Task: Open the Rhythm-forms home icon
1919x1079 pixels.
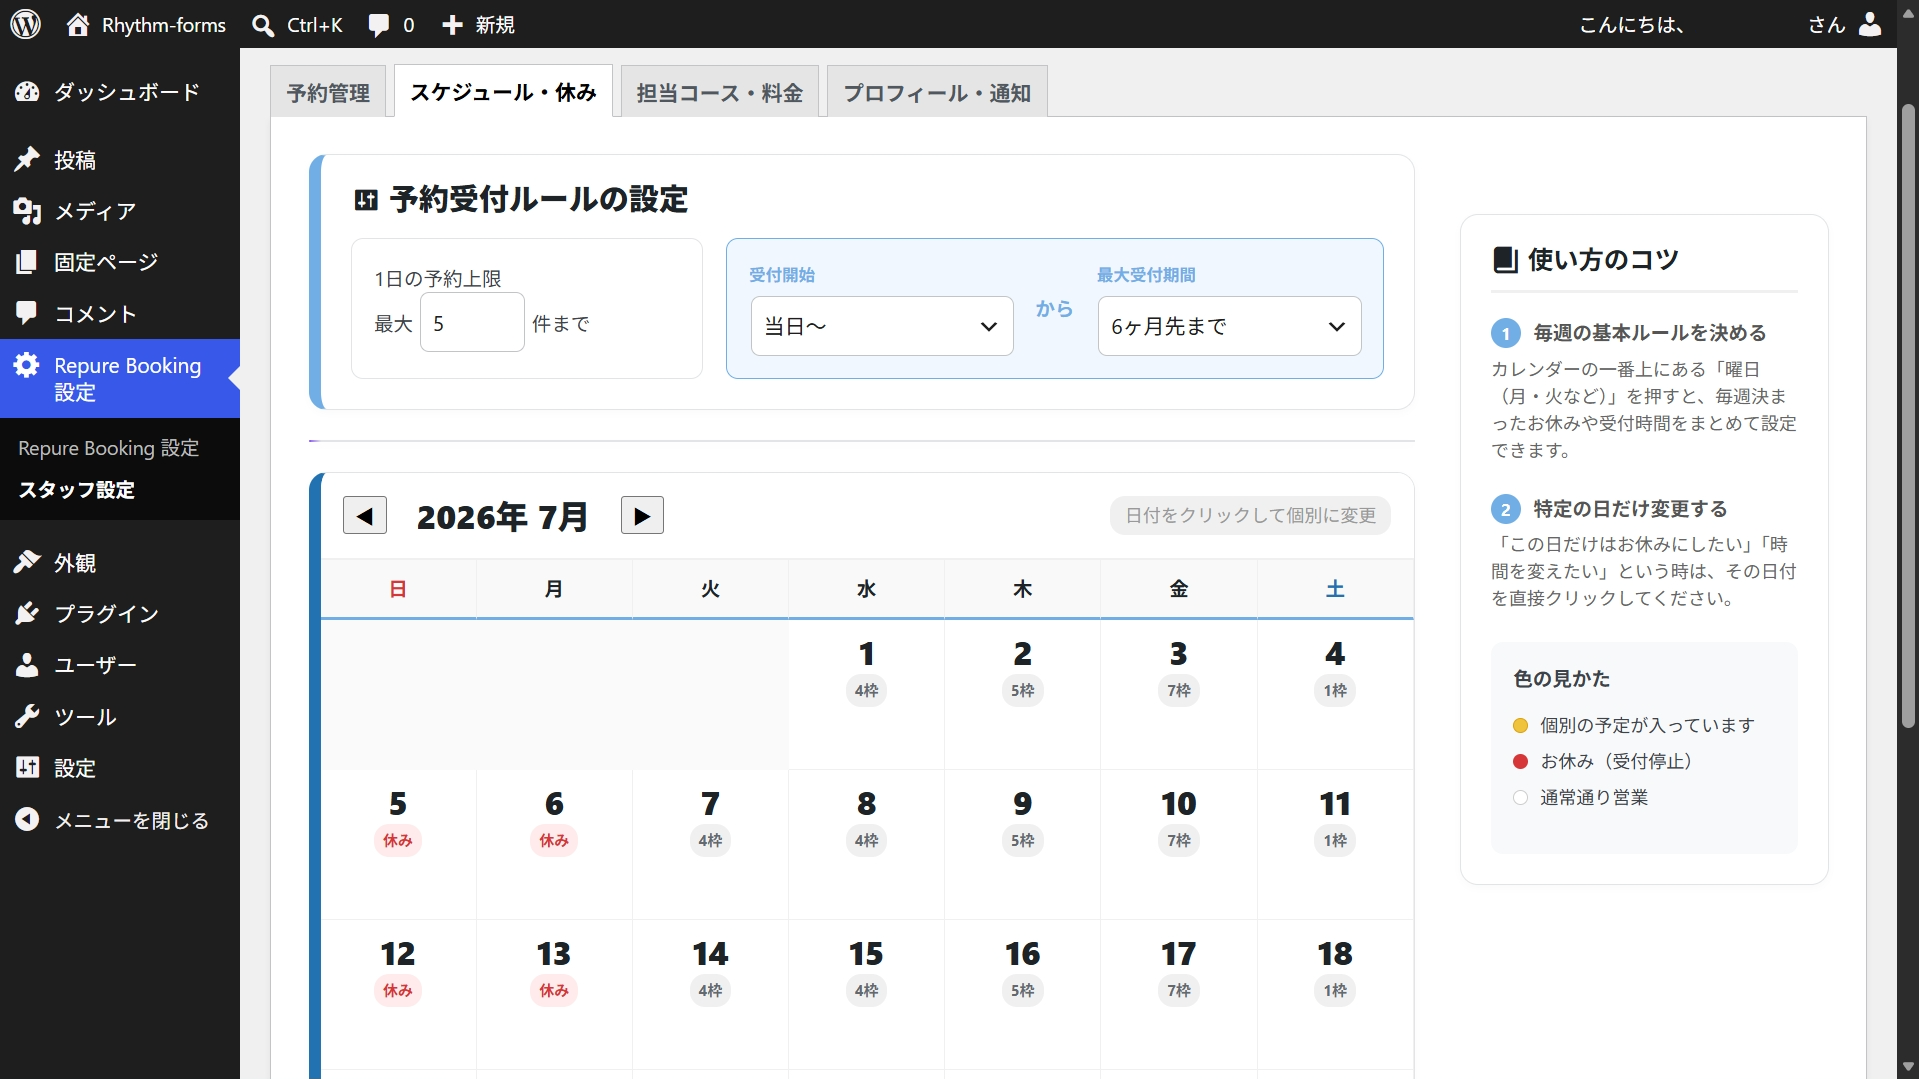Action: point(78,25)
